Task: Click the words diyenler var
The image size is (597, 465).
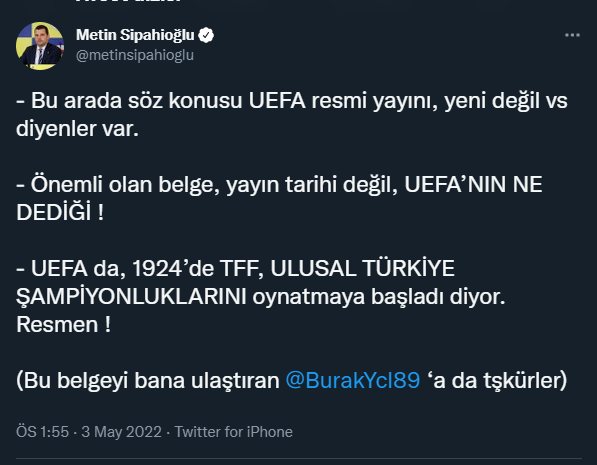Action: click(x=77, y=129)
